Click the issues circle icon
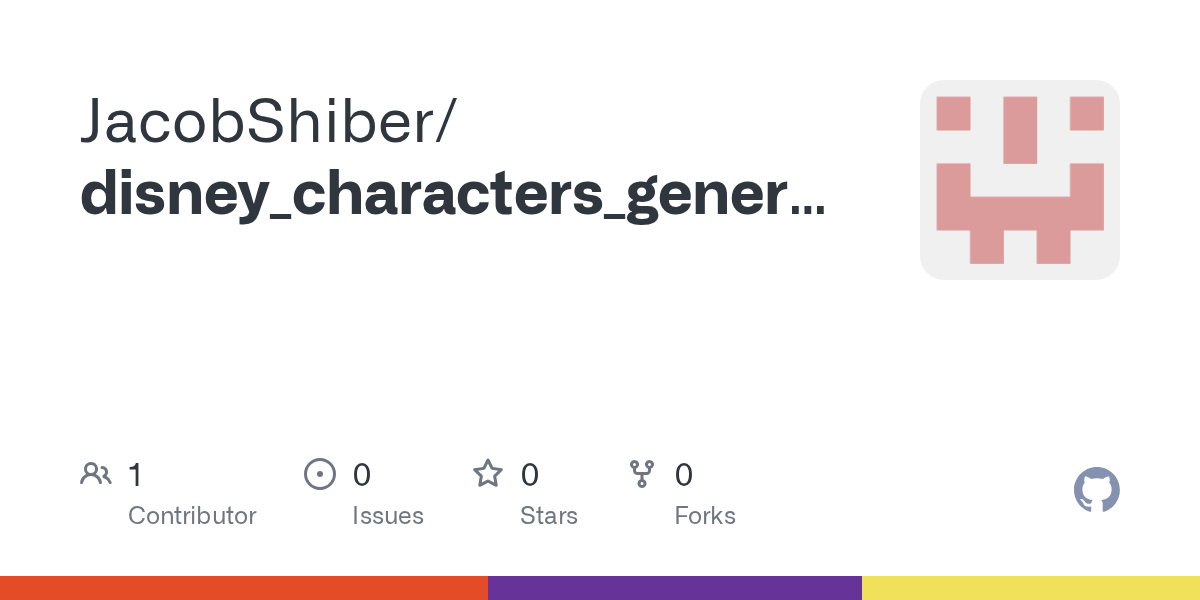The height and width of the screenshot is (600, 1200). point(319,474)
